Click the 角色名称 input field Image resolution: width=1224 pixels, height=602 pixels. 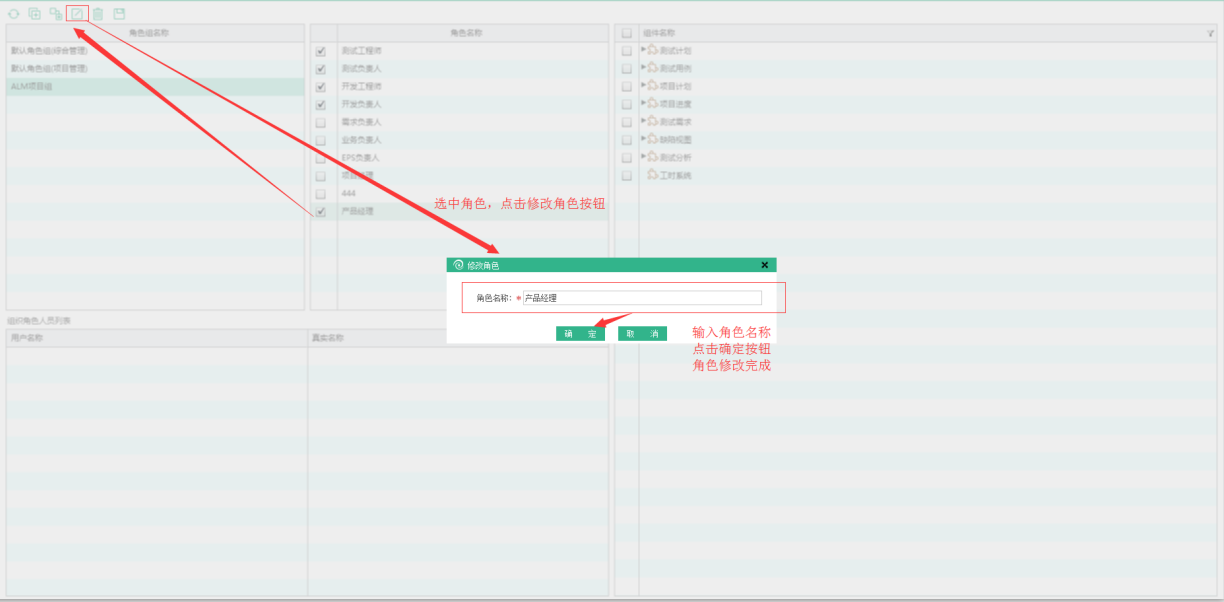(642, 298)
